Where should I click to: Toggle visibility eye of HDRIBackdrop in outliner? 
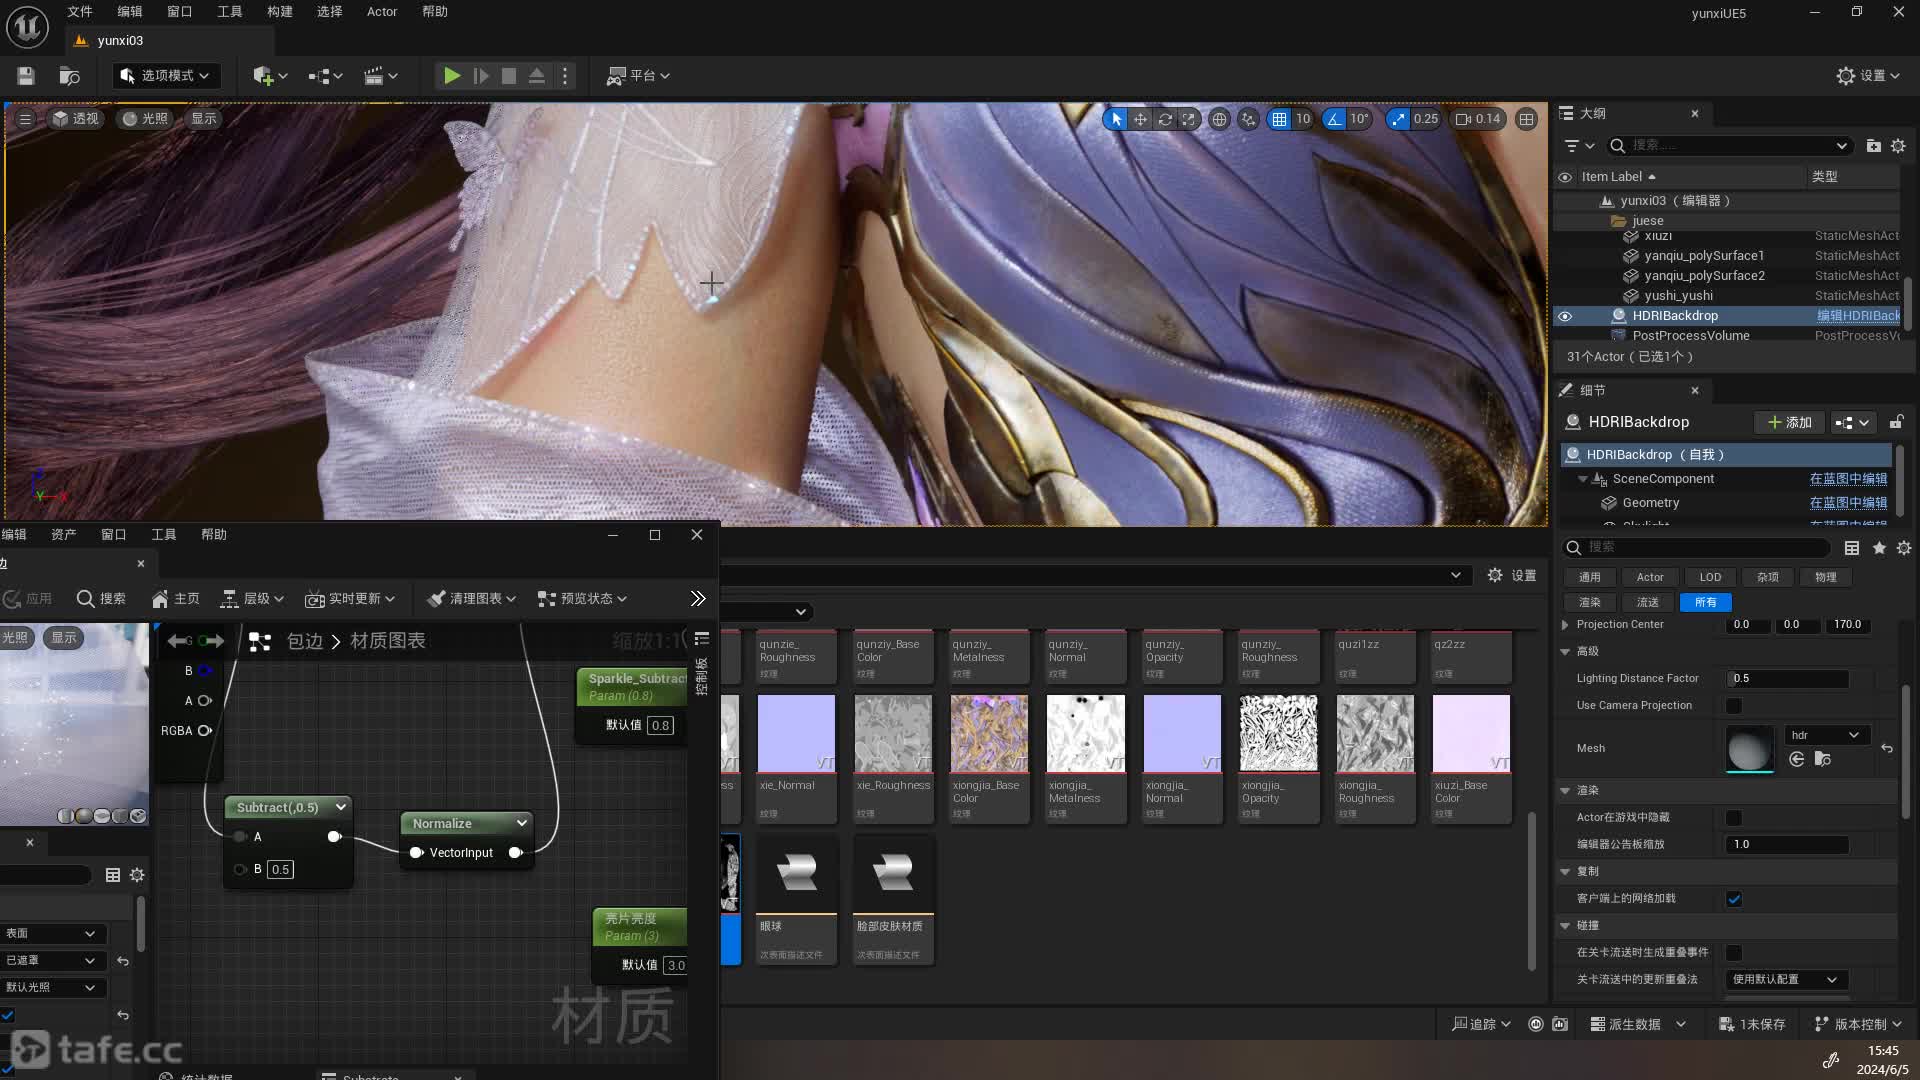coord(1565,316)
